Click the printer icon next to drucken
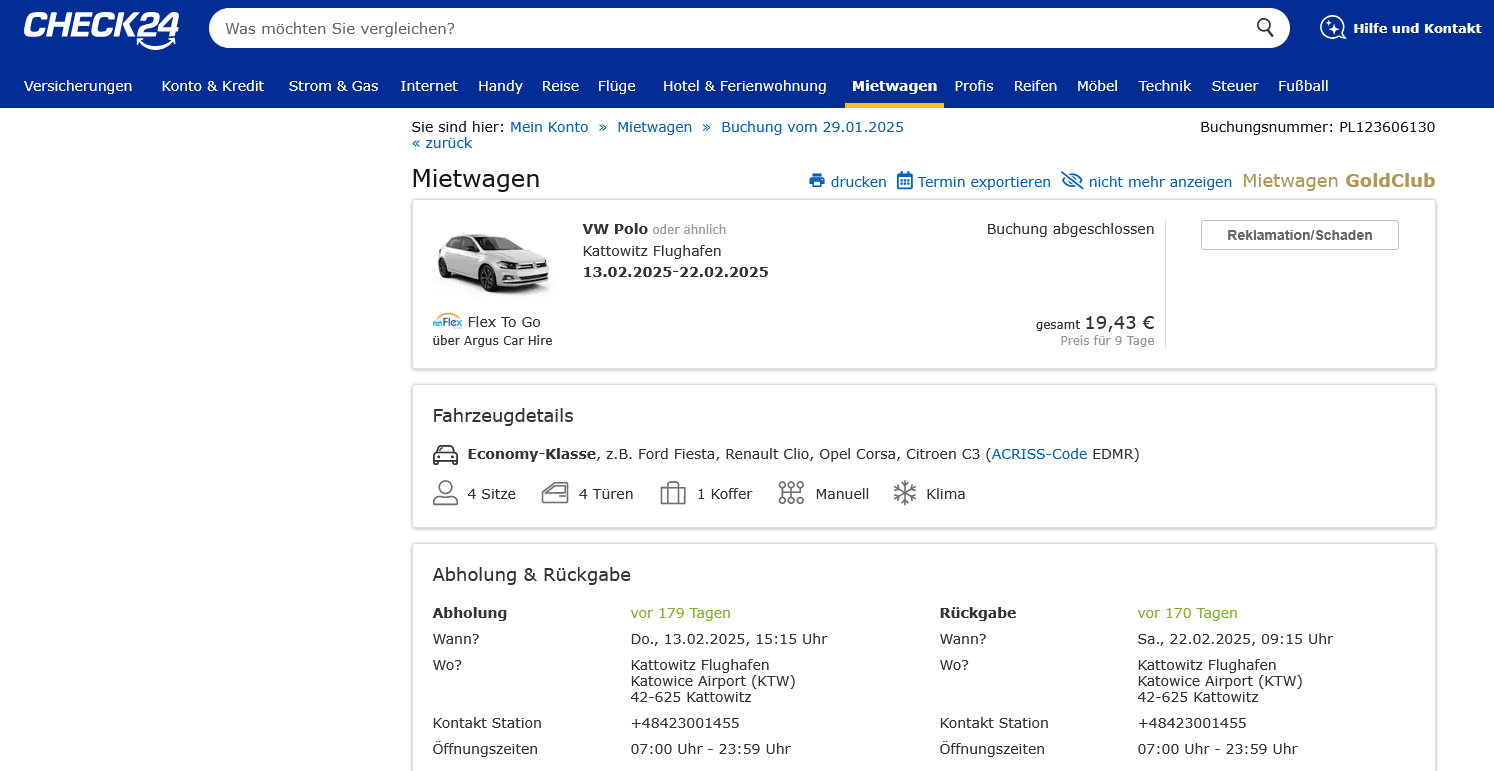Viewport: 1494px width, 771px height. point(817,181)
